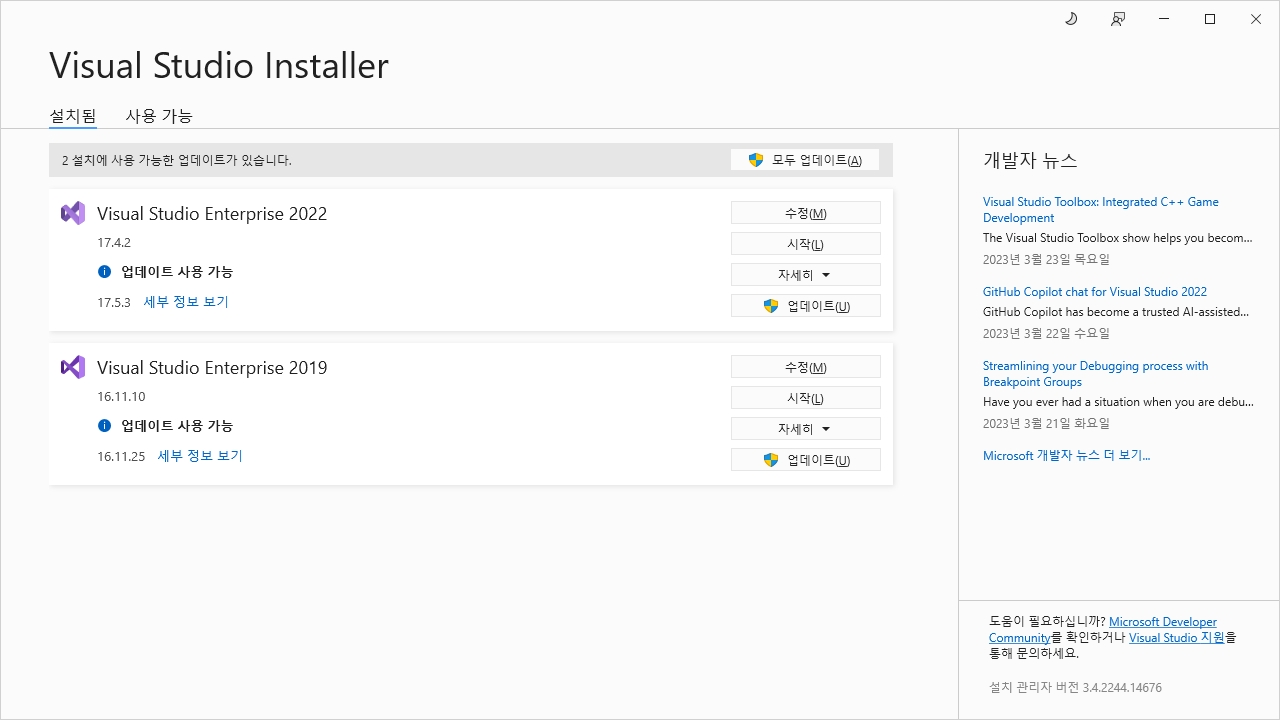The image size is (1280, 720).
Task: Switch to the 설치됨 tab
Action: [x=73, y=116]
